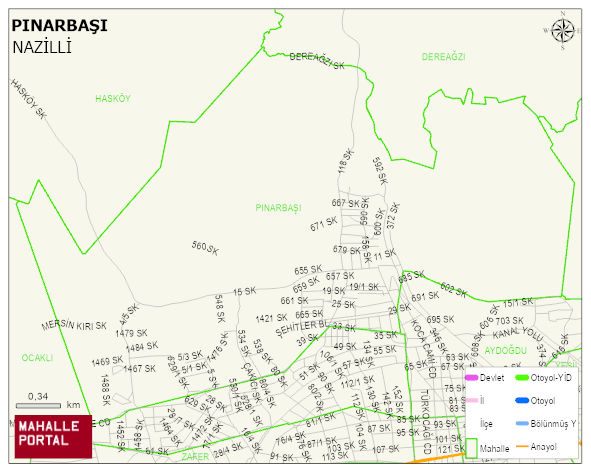Image resolution: width=591 pixels, height=472 pixels.
Task: Click the AYDOĞDU neighborhood label
Action: tap(505, 351)
